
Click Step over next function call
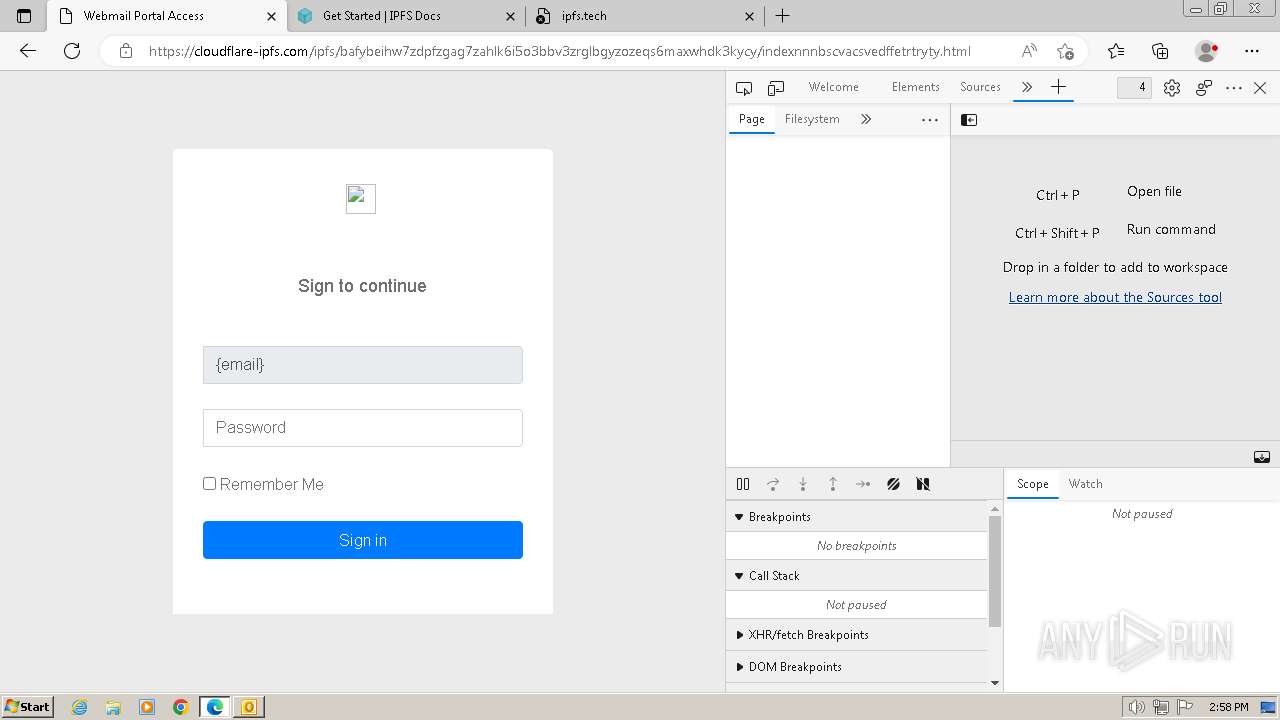tap(773, 484)
